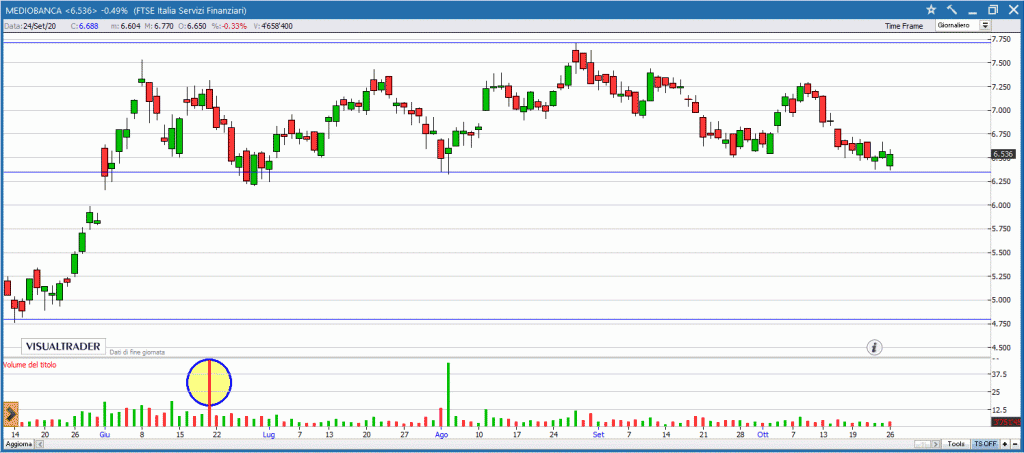
Task: Click the 7.750 price axis label
Action: tap(1002, 40)
